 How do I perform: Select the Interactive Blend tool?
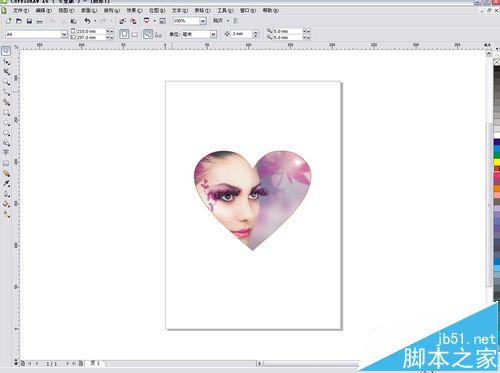6,173
